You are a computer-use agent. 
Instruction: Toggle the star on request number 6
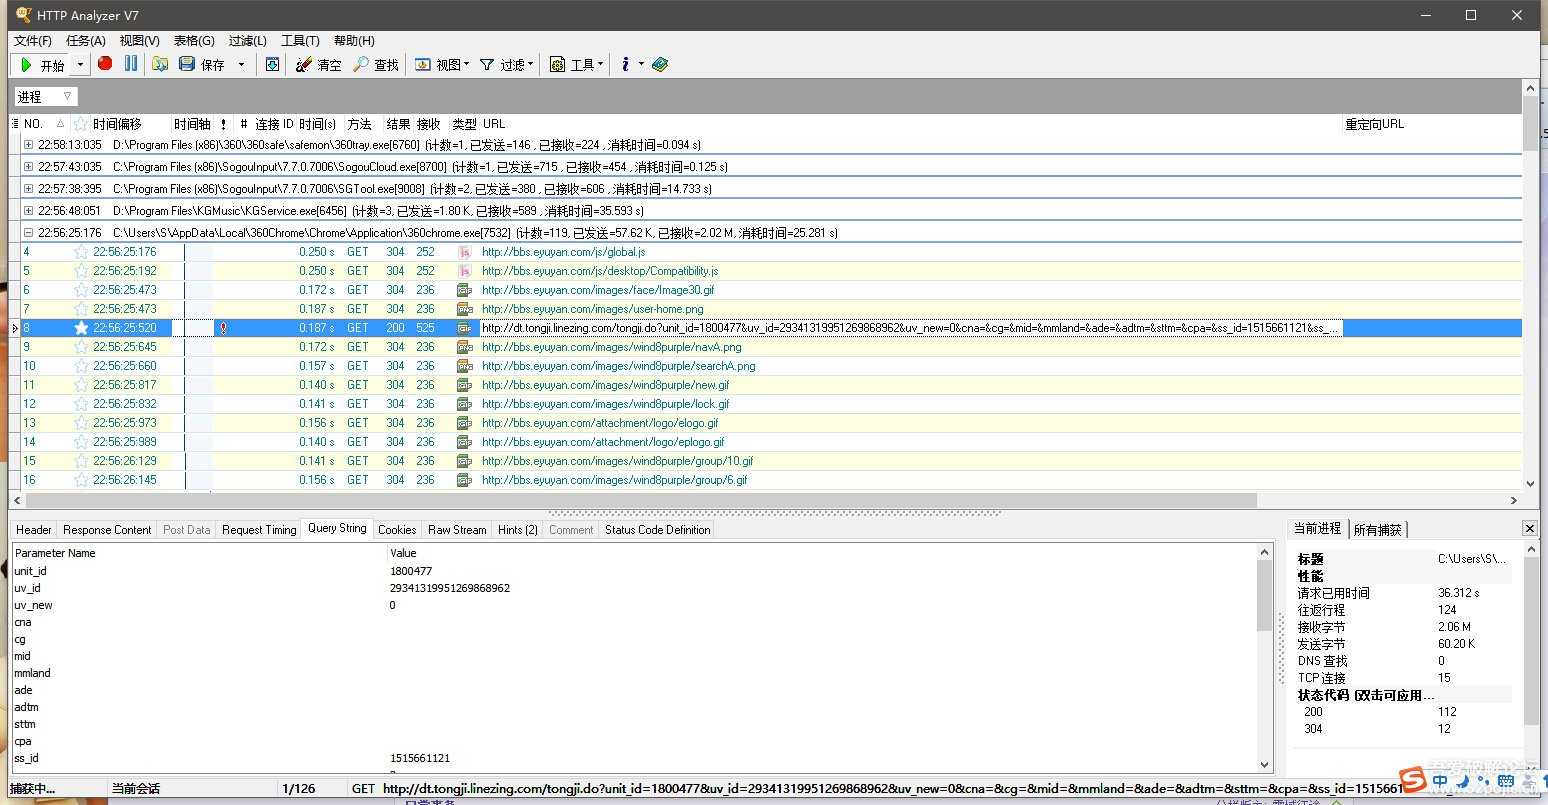81,290
